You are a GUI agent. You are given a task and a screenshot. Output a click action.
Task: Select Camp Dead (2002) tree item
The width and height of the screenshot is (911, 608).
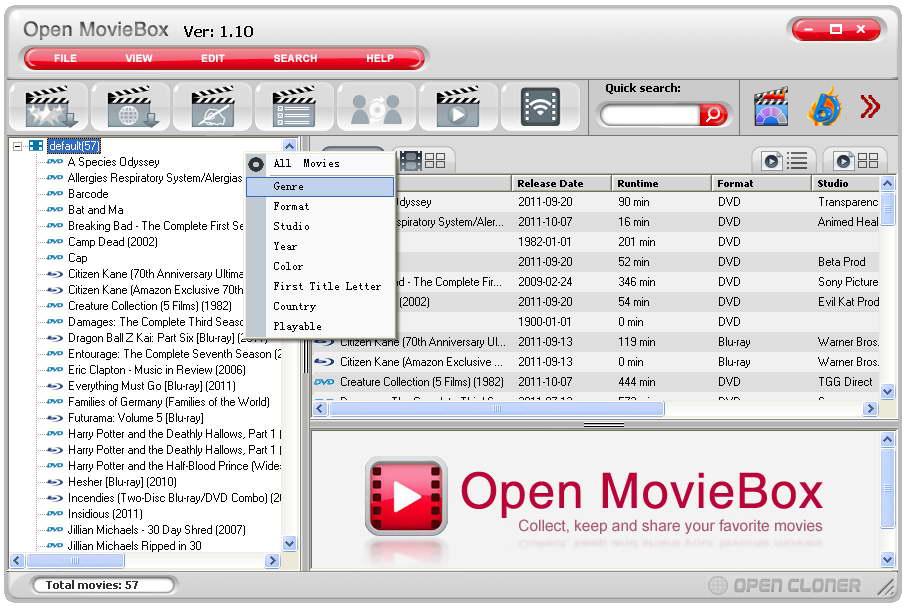pos(113,242)
